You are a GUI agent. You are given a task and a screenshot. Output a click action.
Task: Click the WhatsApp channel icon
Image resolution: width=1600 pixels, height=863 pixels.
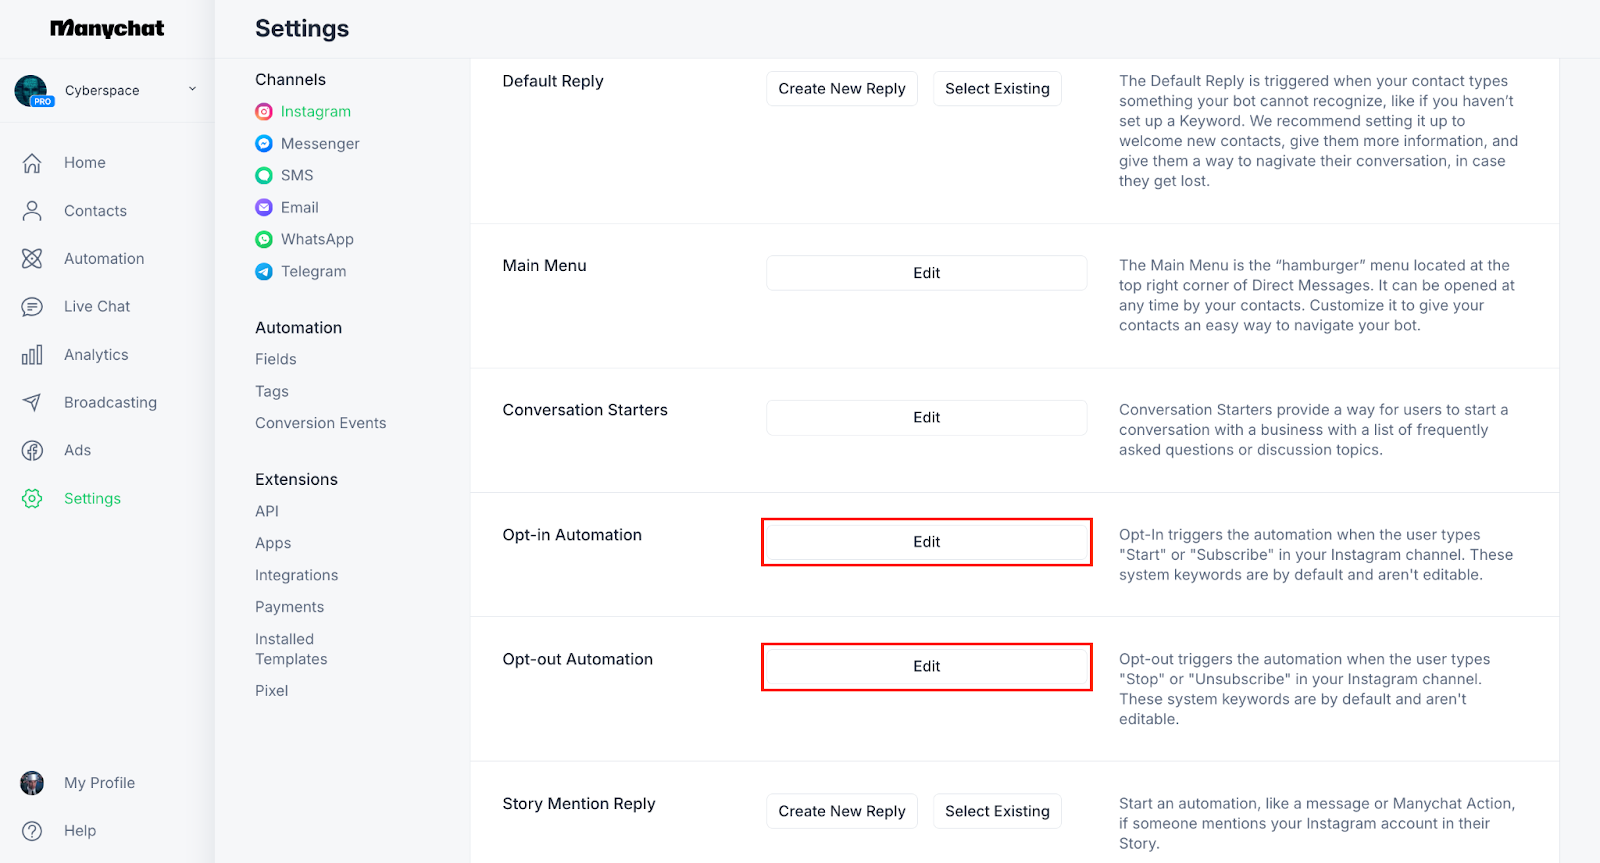[264, 240]
